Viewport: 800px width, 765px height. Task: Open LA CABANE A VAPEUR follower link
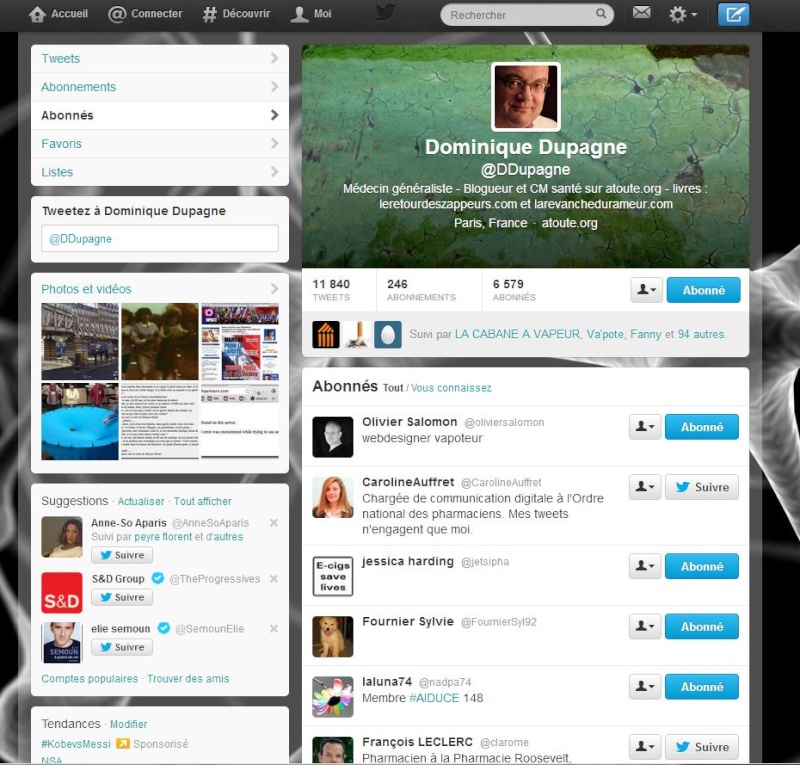[517, 334]
